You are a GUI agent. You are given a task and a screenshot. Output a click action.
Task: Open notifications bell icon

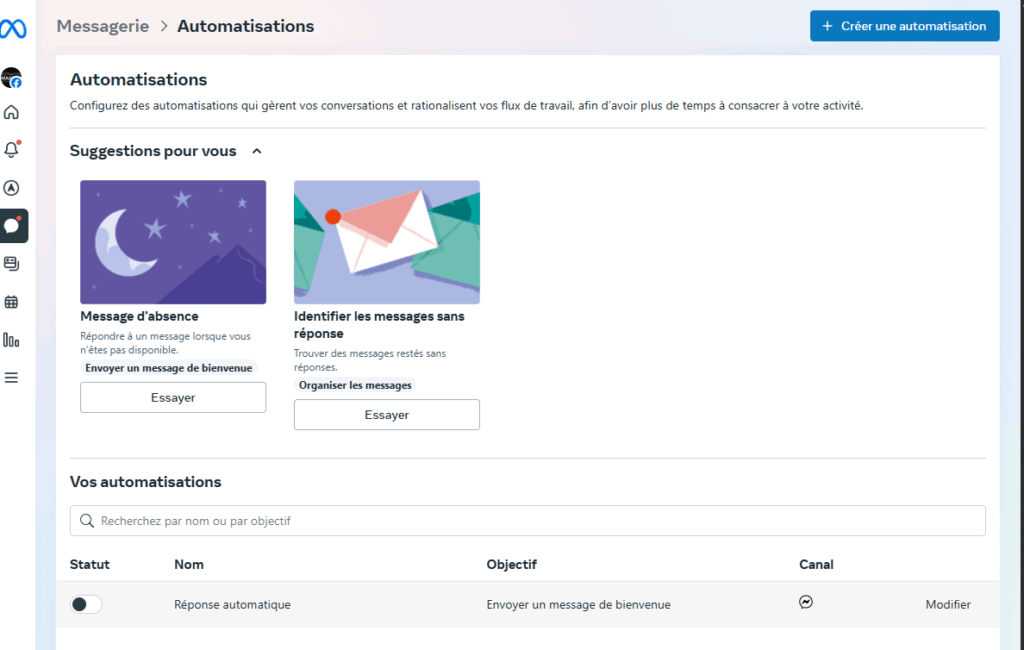click(x=12, y=150)
